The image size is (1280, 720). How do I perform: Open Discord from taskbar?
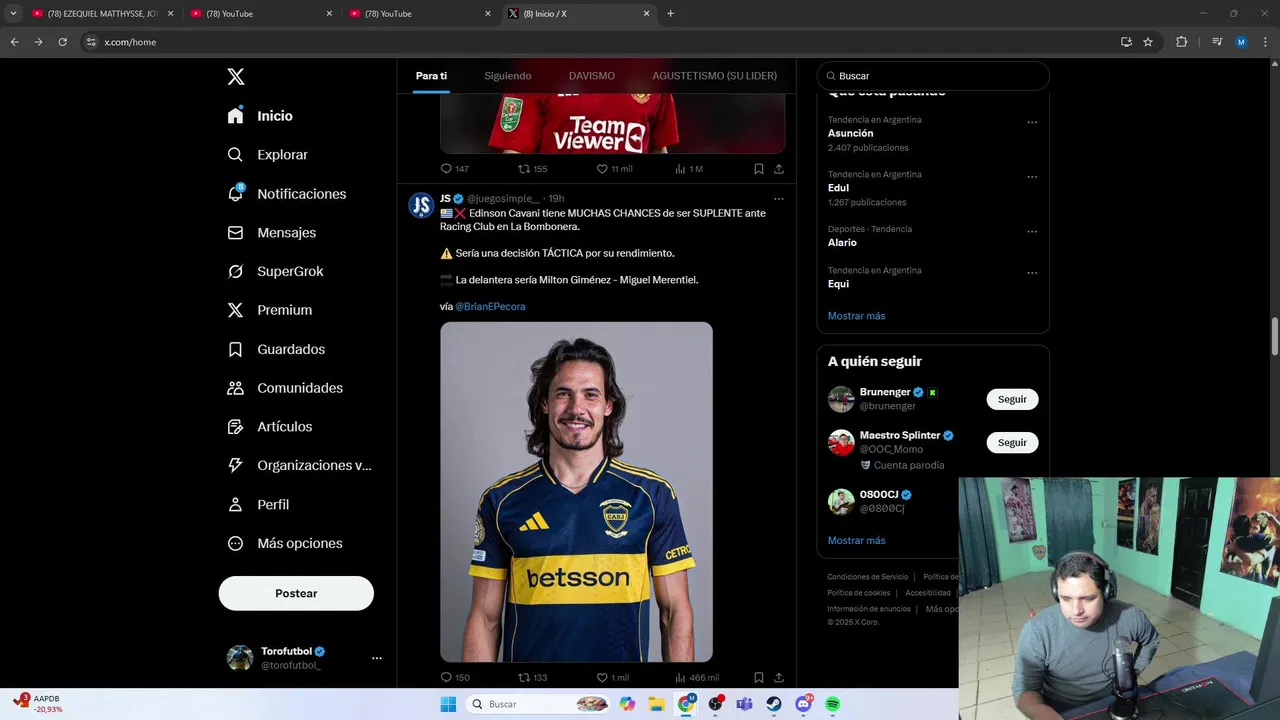(803, 704)
